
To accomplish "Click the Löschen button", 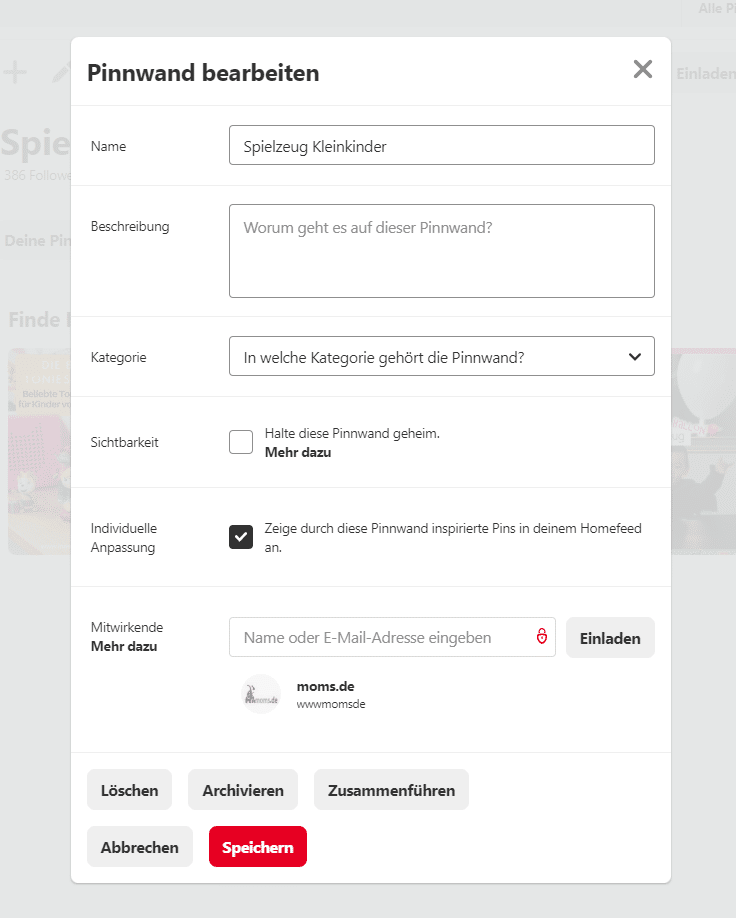I will coord(129,790).
